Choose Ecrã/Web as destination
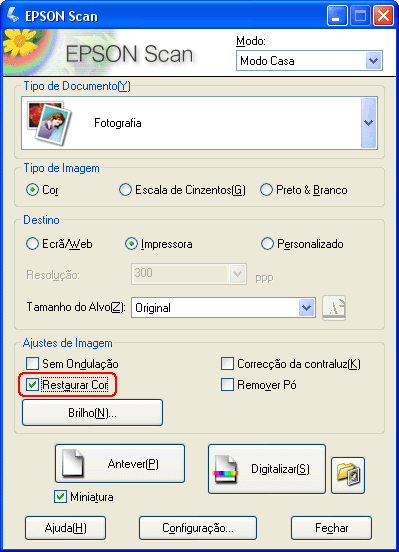Image resolution: width=399 pixels, height=552 pixels. pos(32,244)
